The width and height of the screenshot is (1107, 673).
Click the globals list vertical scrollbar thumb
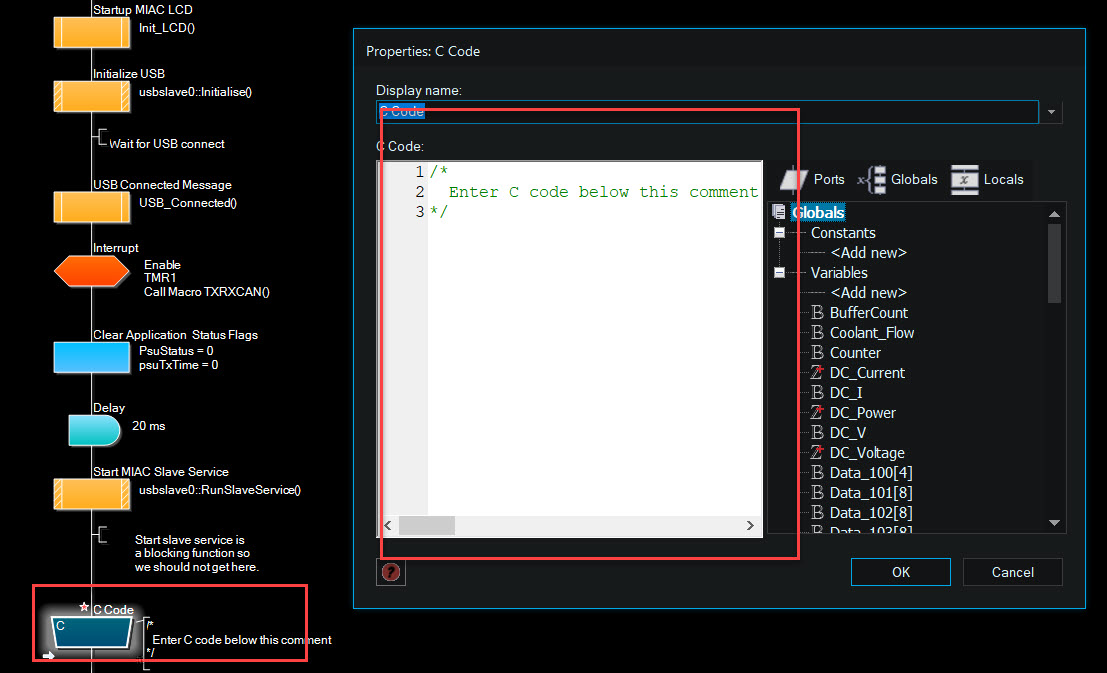(1054, 263)
